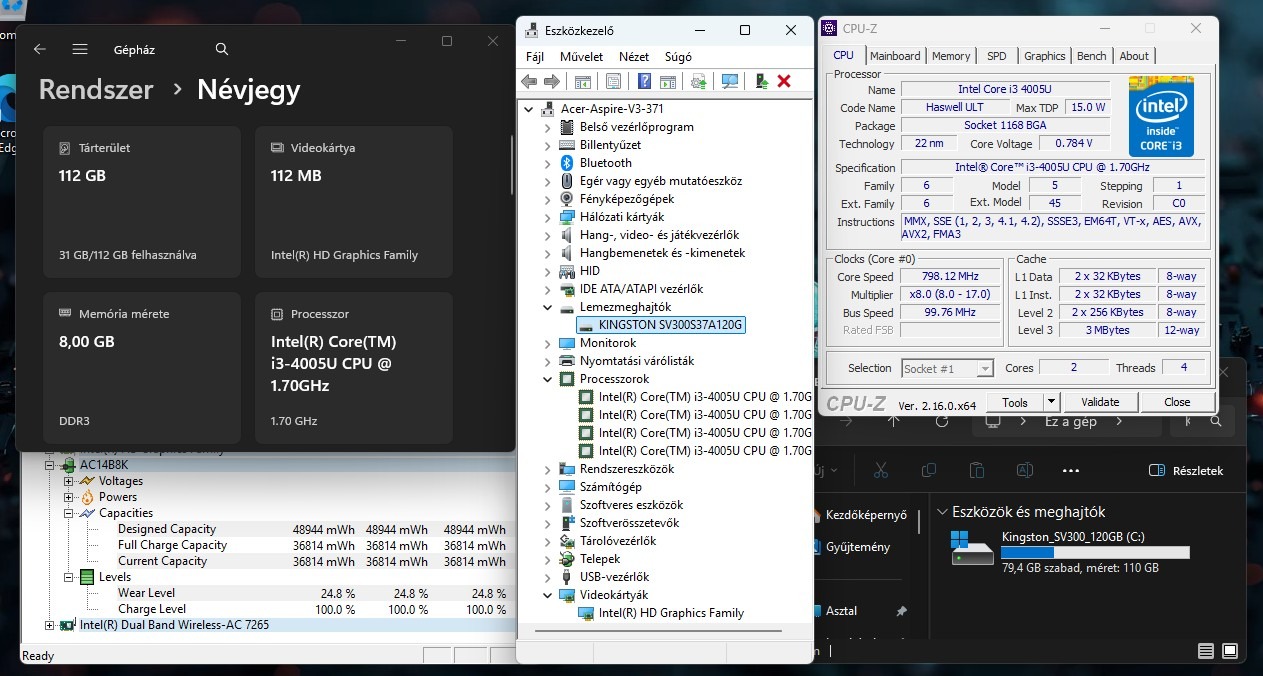Click the Processzor info card in settings

pos(354,368)
